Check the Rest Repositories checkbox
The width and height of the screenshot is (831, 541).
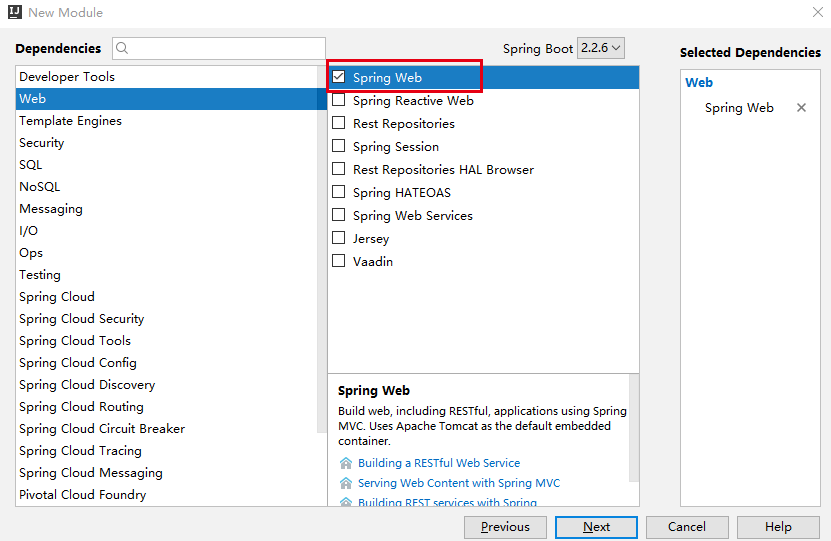coord(339,123)
